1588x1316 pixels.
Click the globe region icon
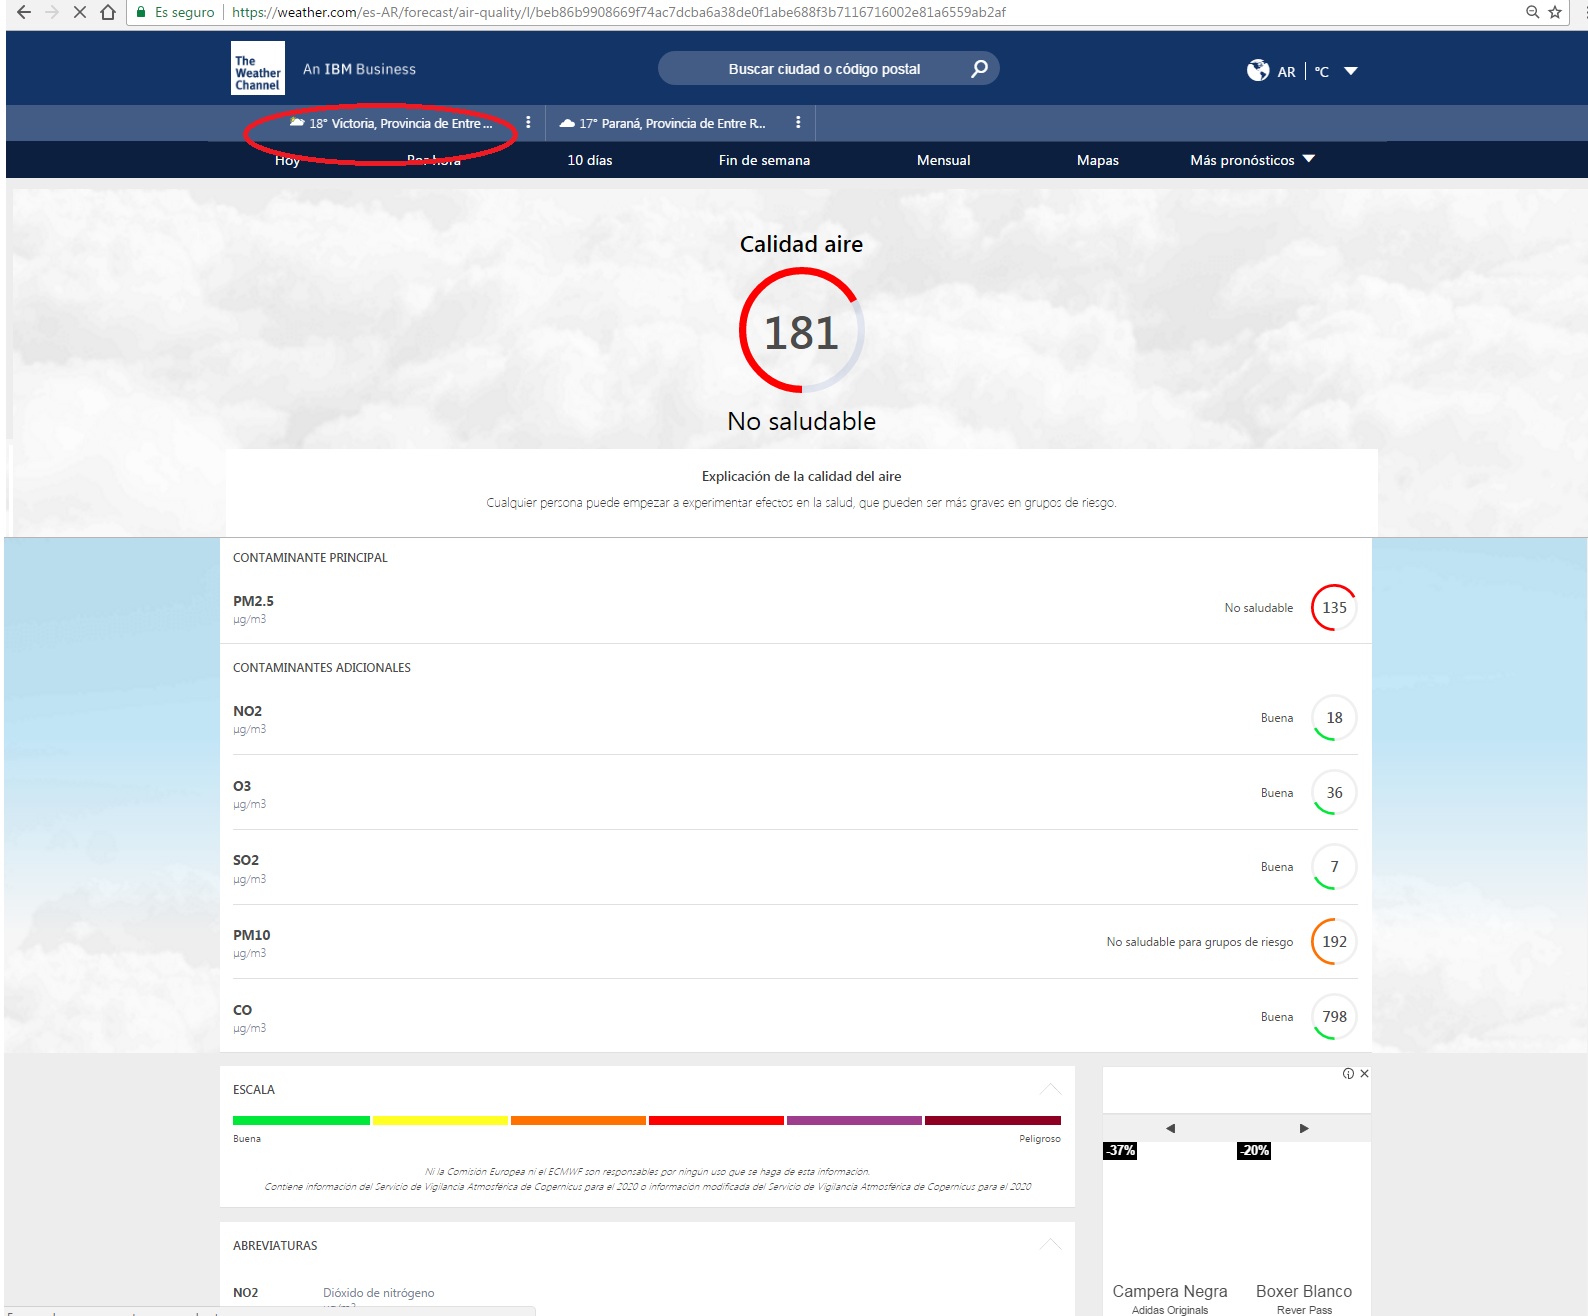click(1257, 70)
